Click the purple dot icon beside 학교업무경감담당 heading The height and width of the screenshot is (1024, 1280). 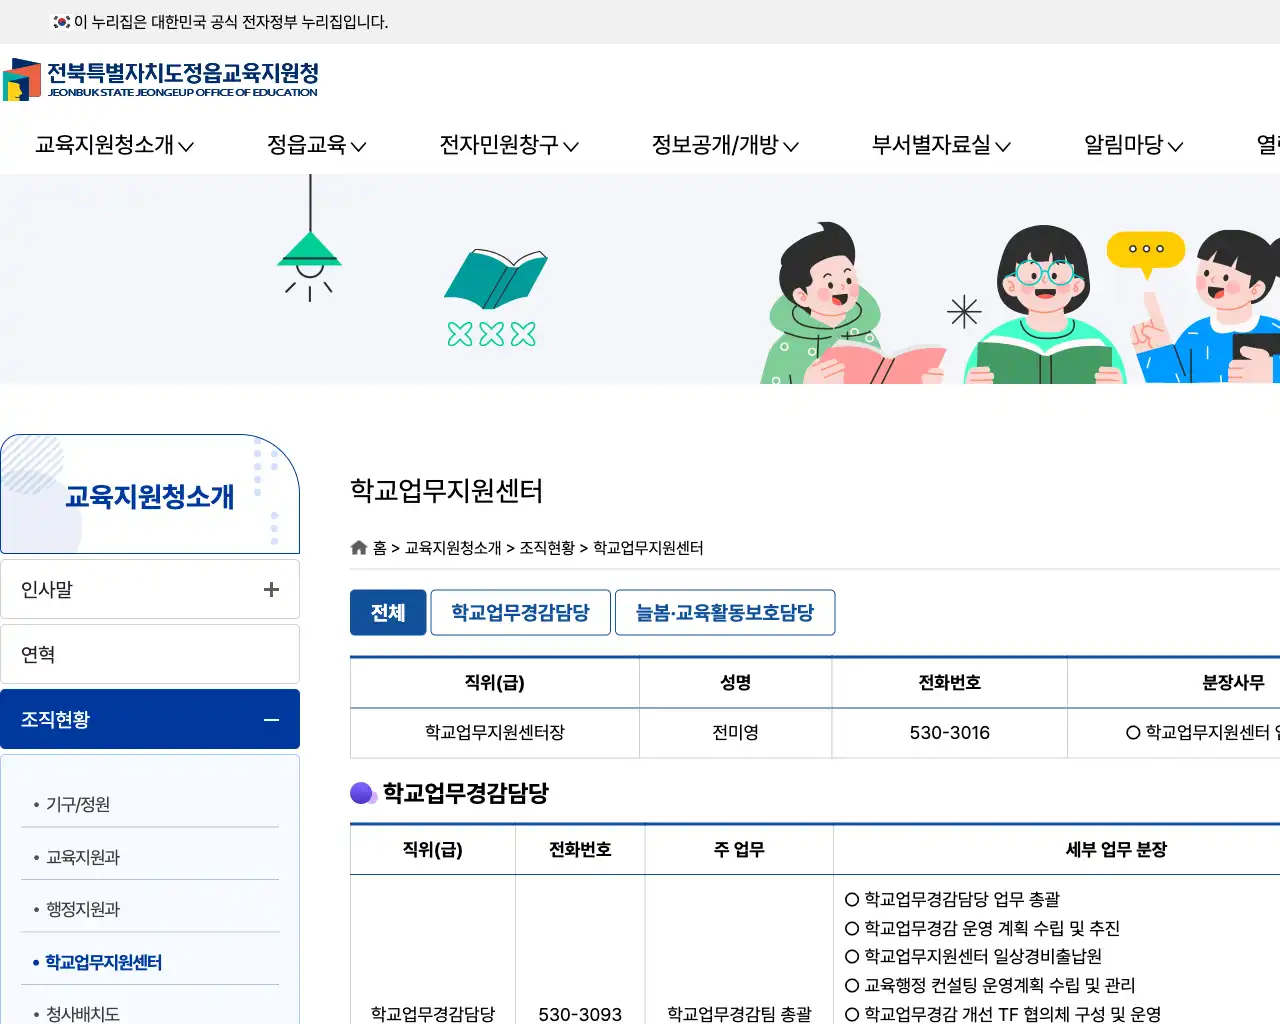pyautogui.click(x=360, y=792)
